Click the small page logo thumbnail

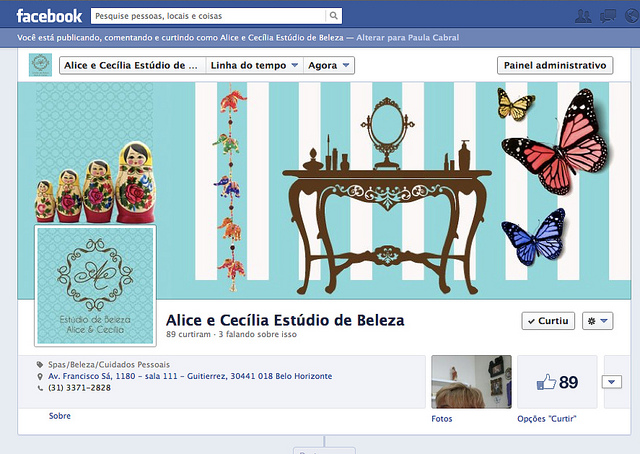coord(41,65)
